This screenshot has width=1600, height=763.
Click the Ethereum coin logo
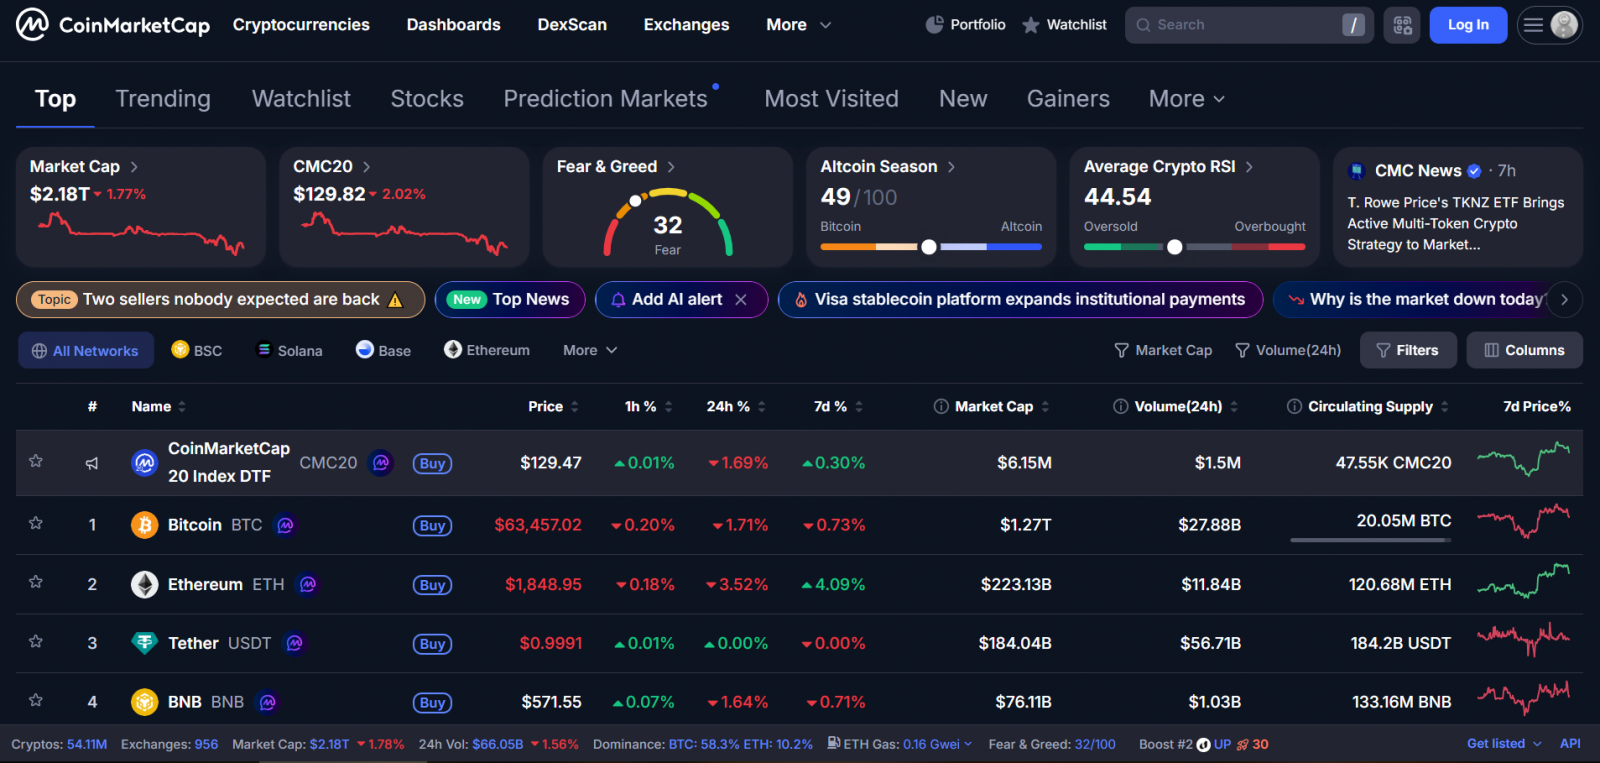point(145,584)
